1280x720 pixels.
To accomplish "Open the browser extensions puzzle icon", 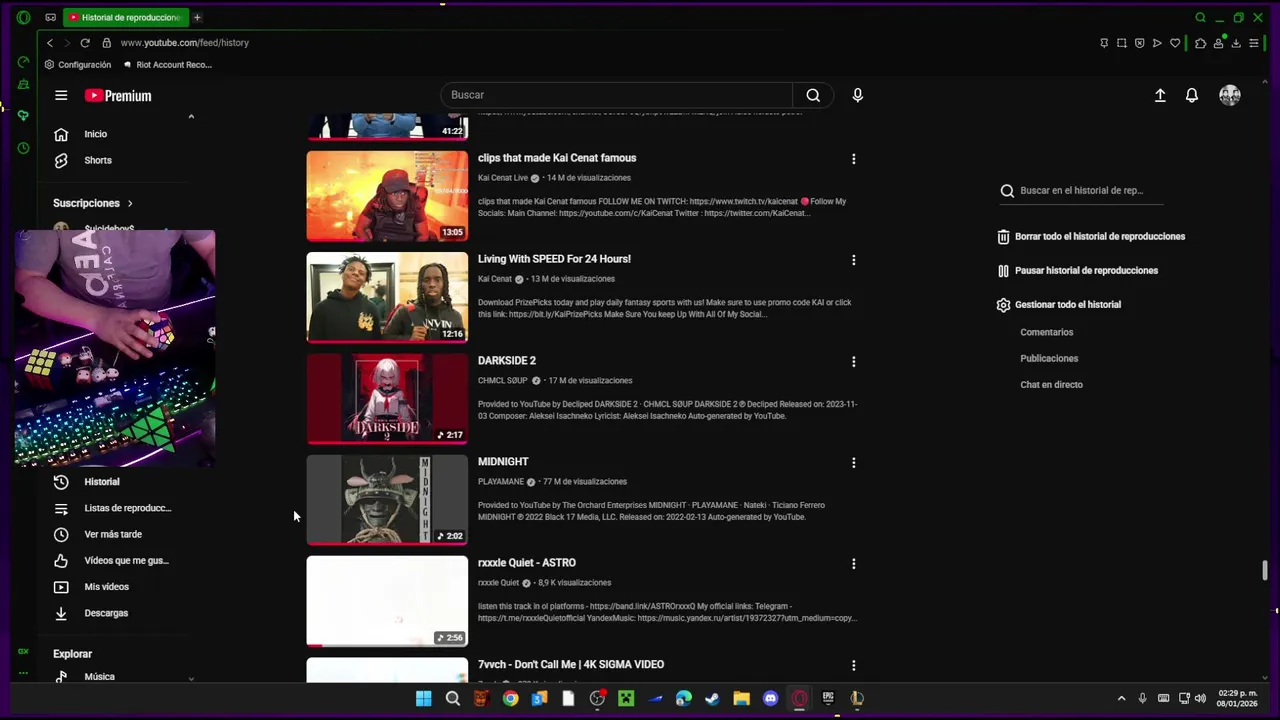I will click(1200, 43).
